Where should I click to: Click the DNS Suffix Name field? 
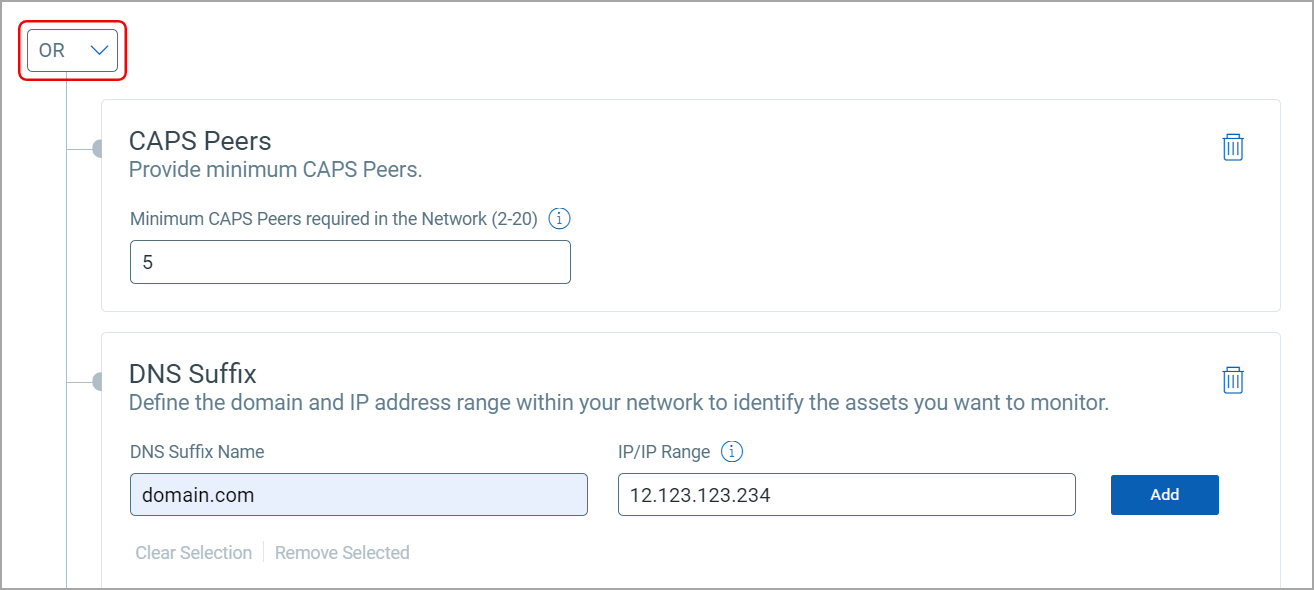point(358,494)
